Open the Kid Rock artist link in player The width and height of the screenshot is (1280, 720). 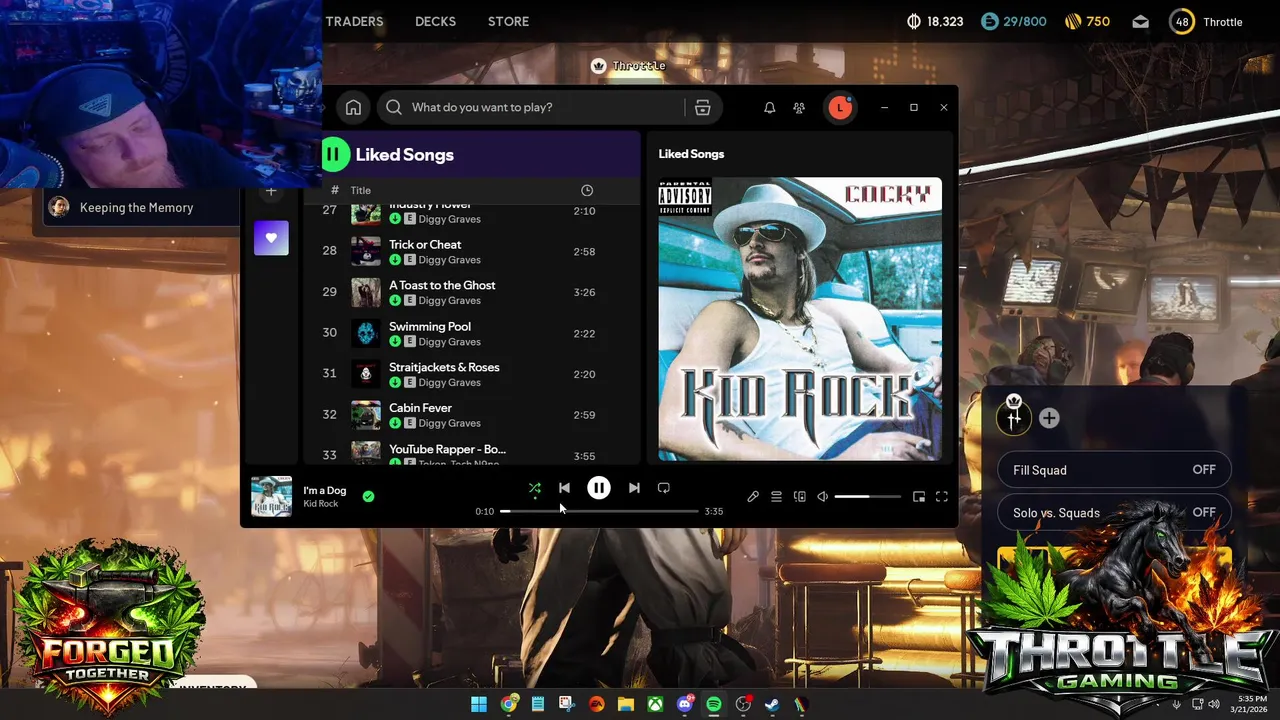321,504
